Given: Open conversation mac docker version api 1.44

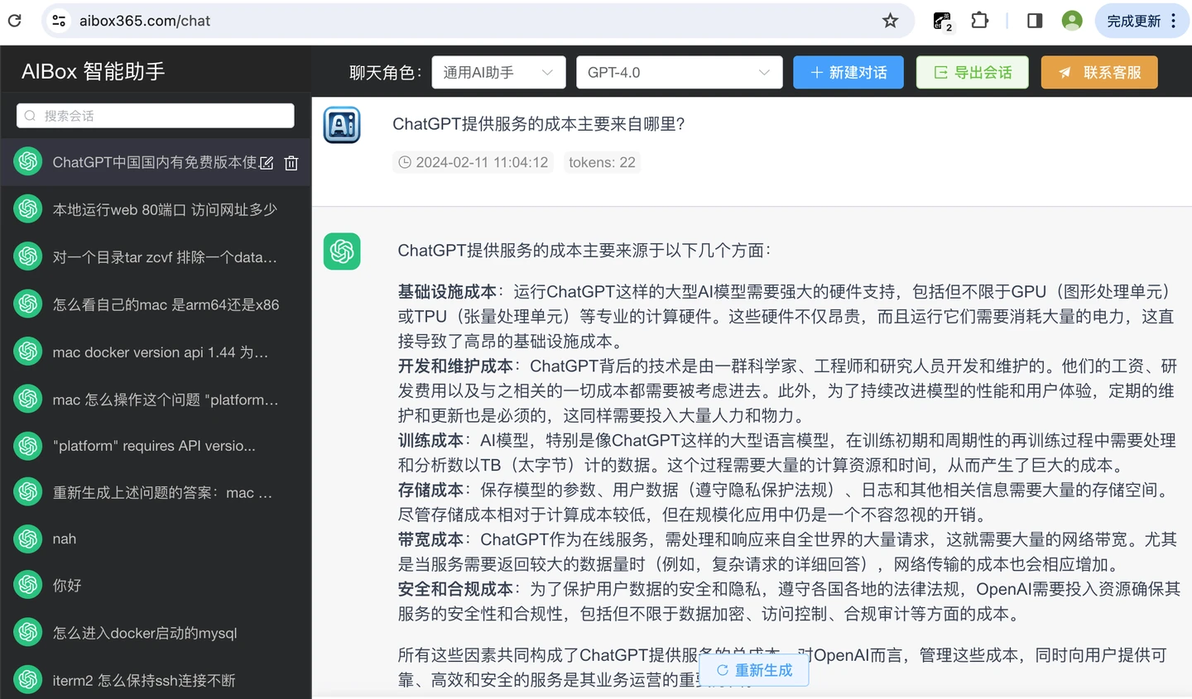Looking at the screenshot, I should pyautogui.click(x=156, y=351).
